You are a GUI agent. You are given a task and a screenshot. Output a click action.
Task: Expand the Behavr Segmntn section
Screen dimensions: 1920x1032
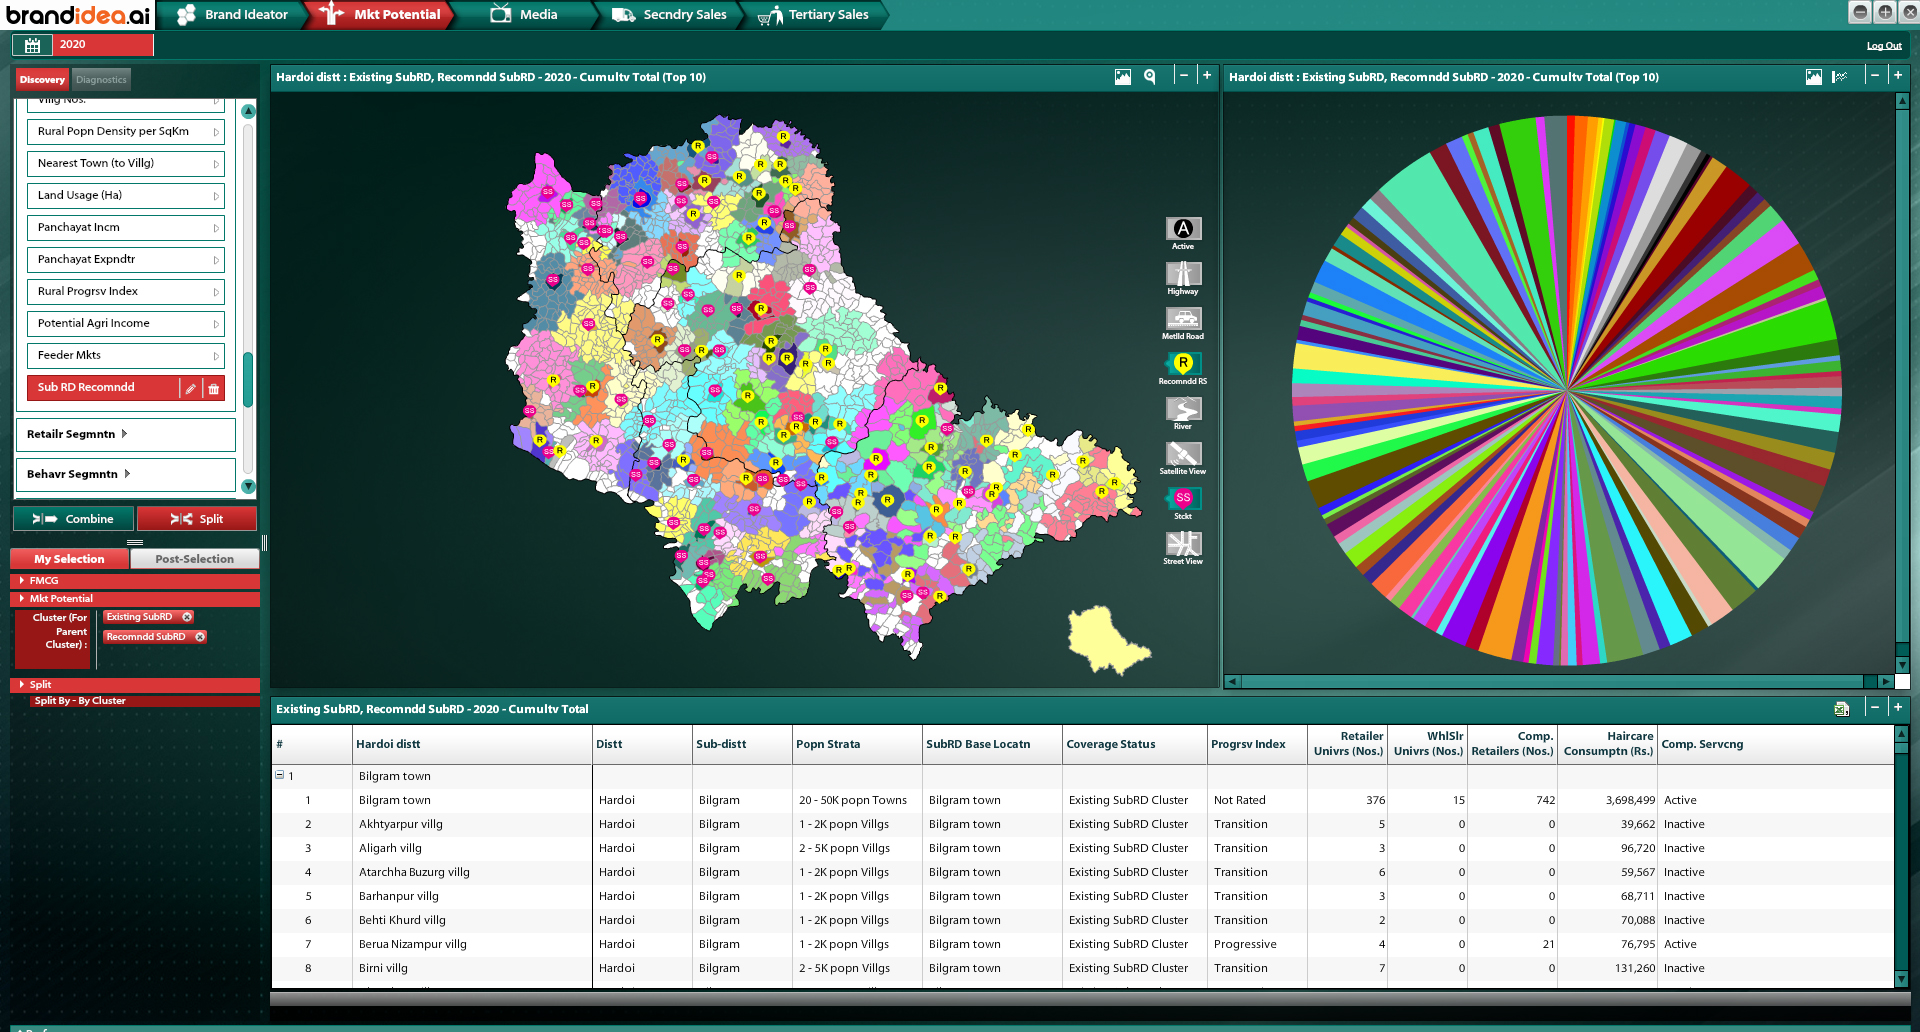pos(127,474)
